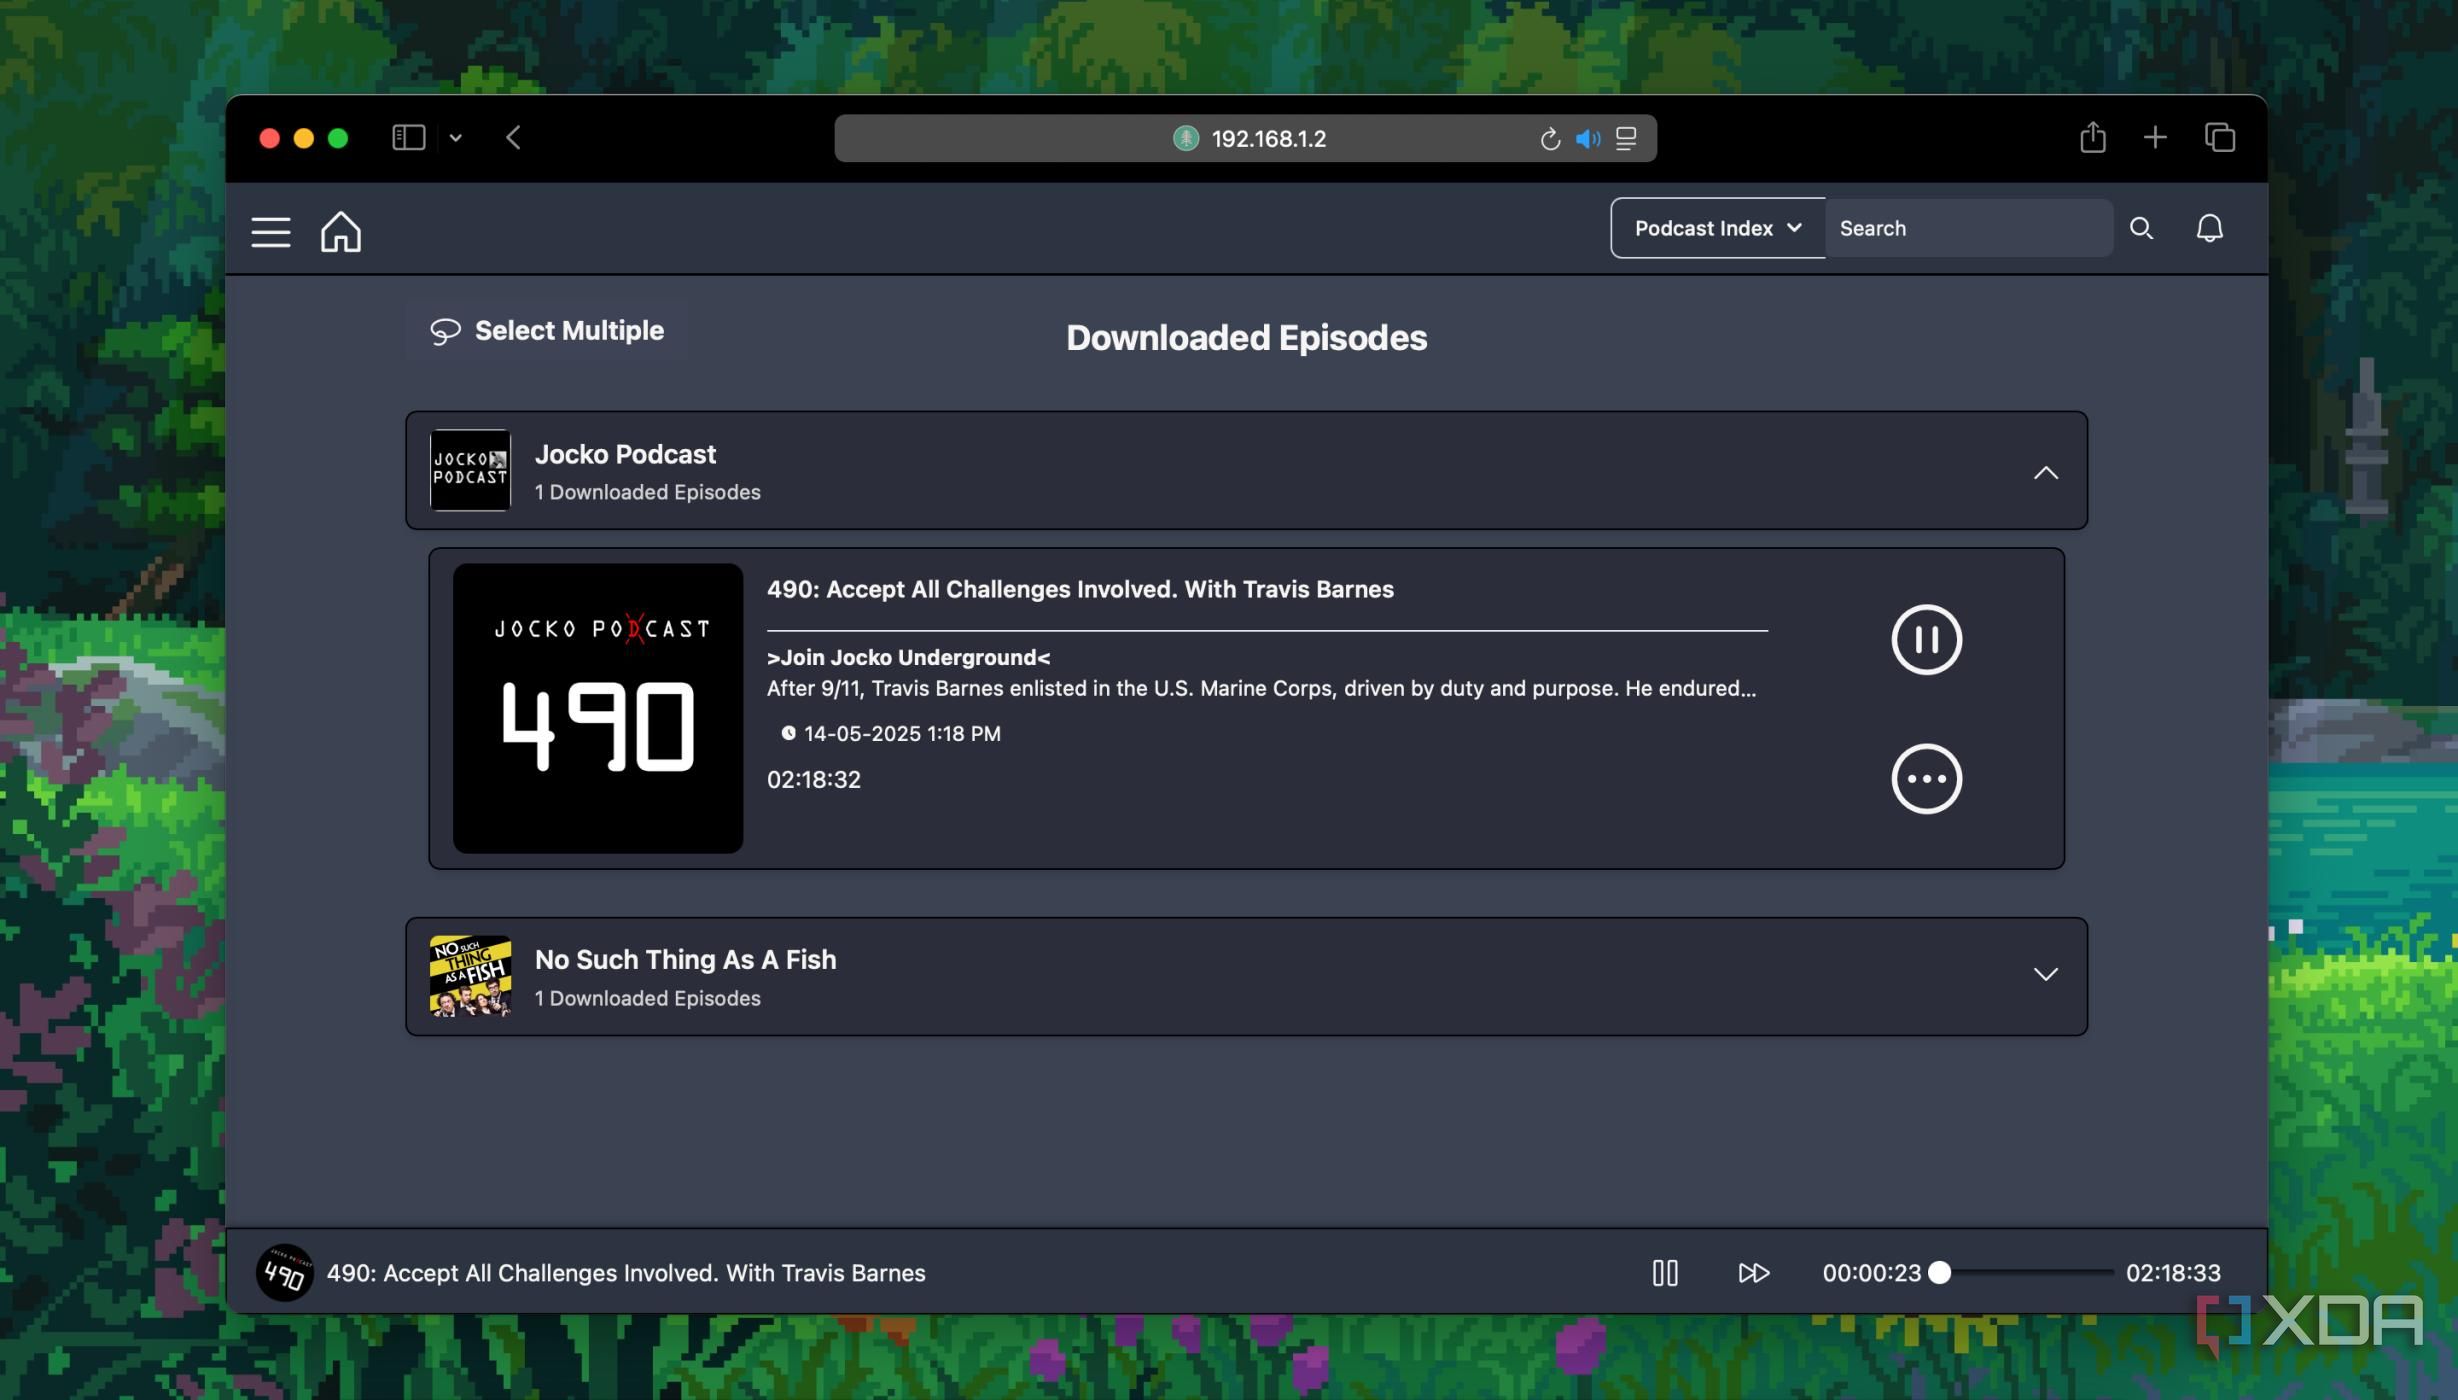
Task: Open Safari Share menu
Action: [2093, 137]
